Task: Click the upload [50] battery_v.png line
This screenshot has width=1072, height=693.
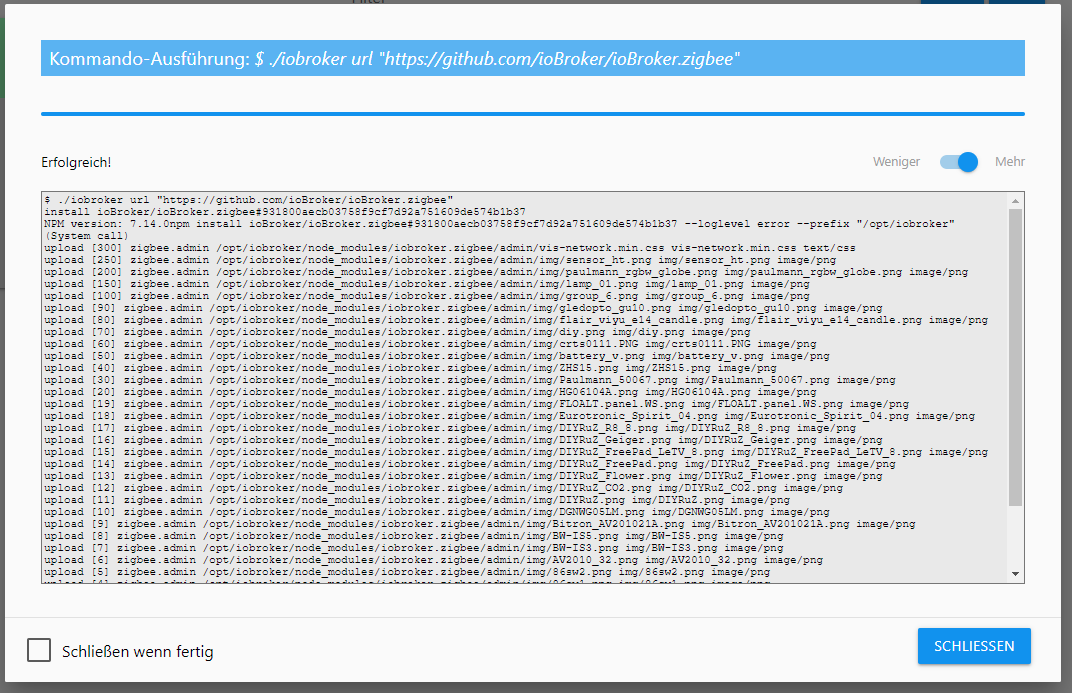Action: coord(437,355)
